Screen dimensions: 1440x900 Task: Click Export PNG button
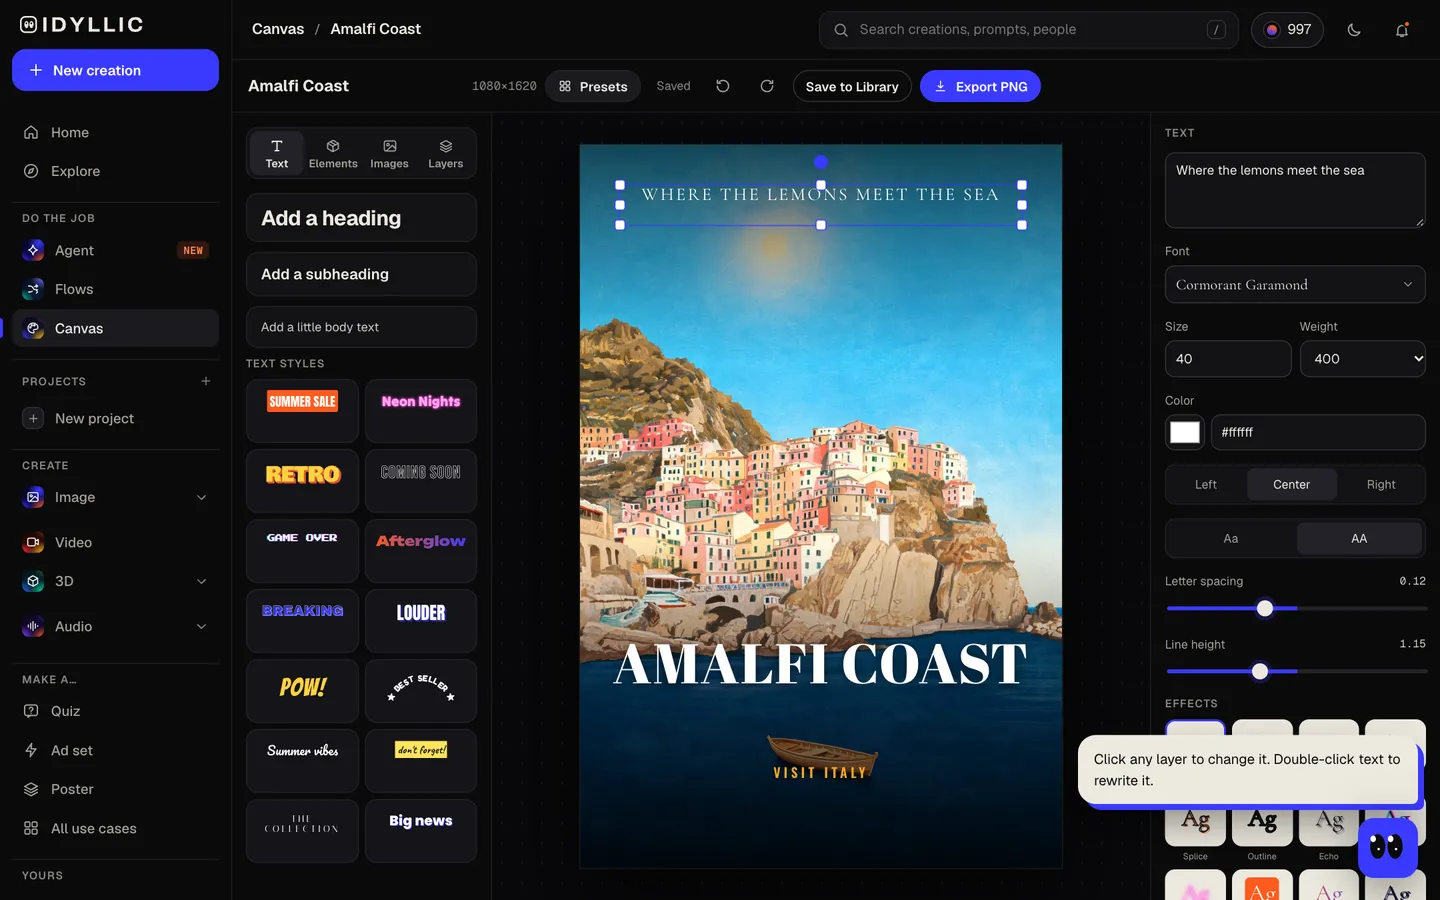click(x=980, y=86)
